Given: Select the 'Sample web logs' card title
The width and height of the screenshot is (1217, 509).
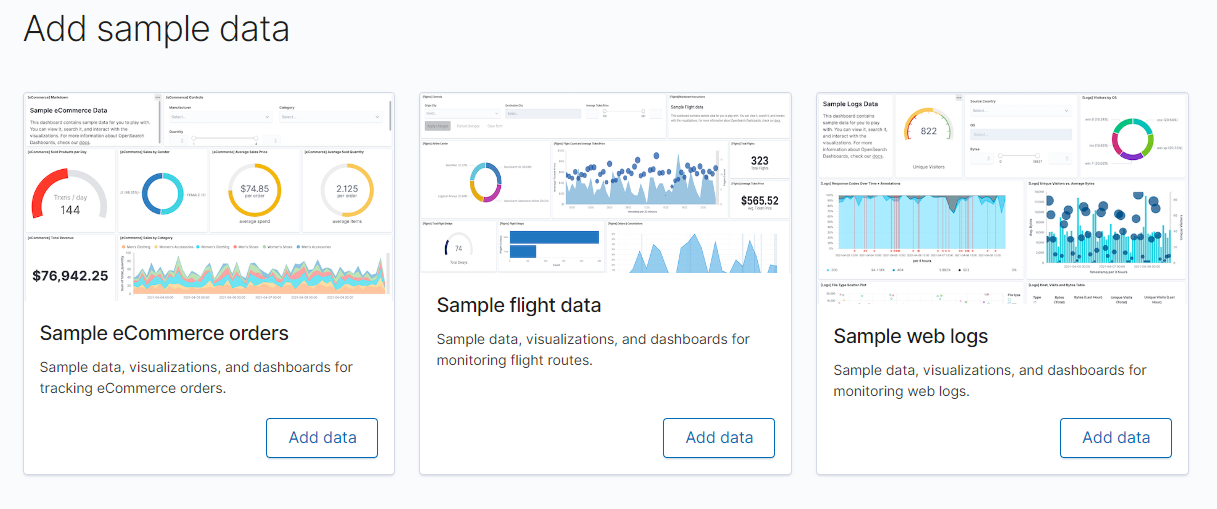Looking at the screenshot, I should click(911, 336).
